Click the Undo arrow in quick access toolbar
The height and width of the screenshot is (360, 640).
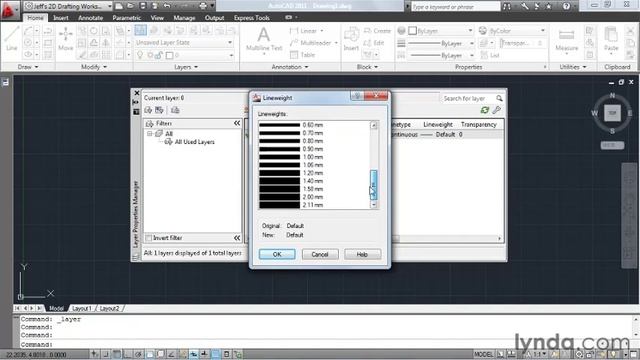tap(167, 6)
